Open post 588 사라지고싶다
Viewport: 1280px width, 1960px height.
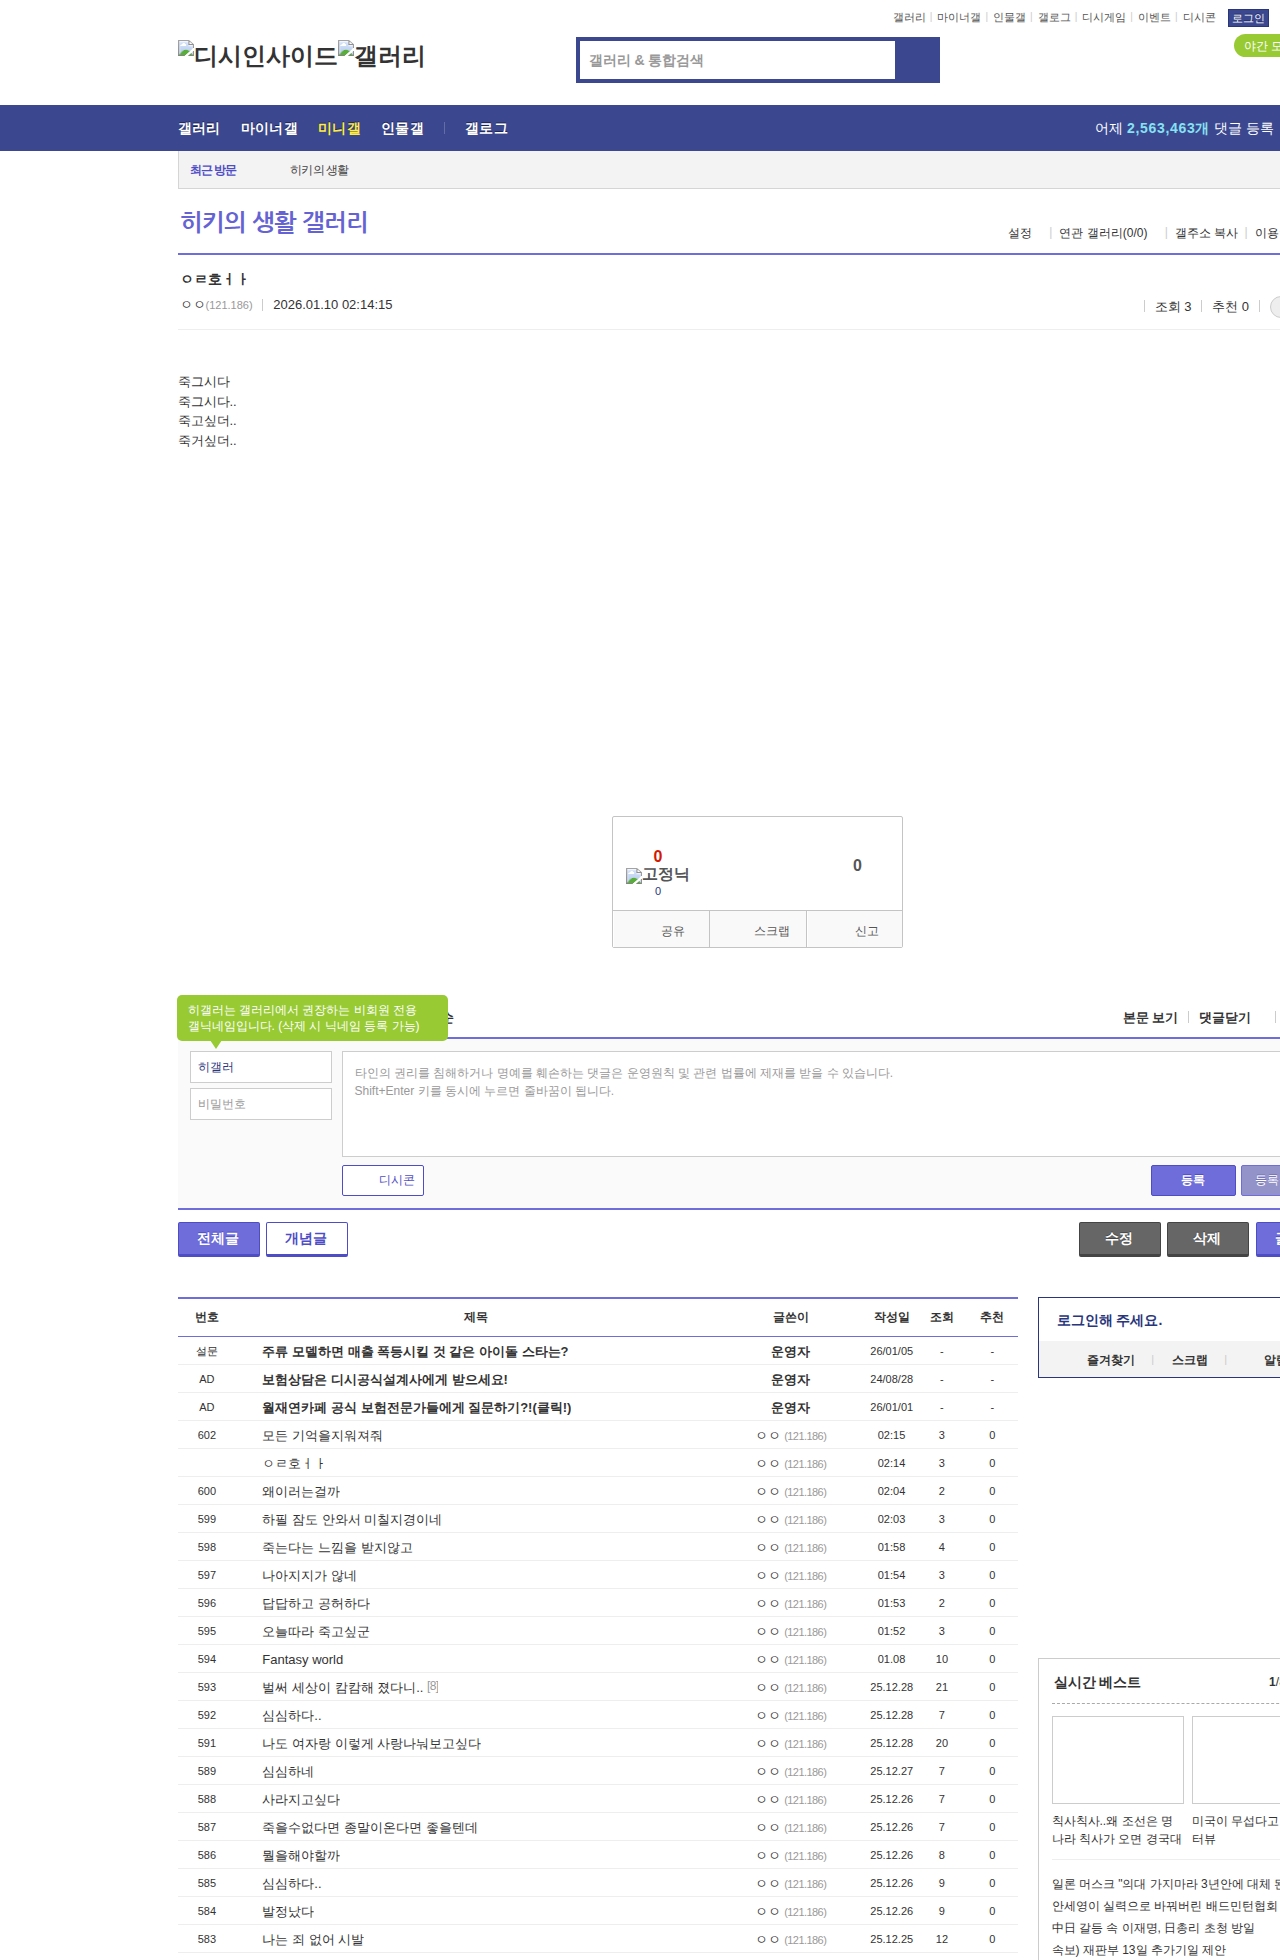(301, 1799)
